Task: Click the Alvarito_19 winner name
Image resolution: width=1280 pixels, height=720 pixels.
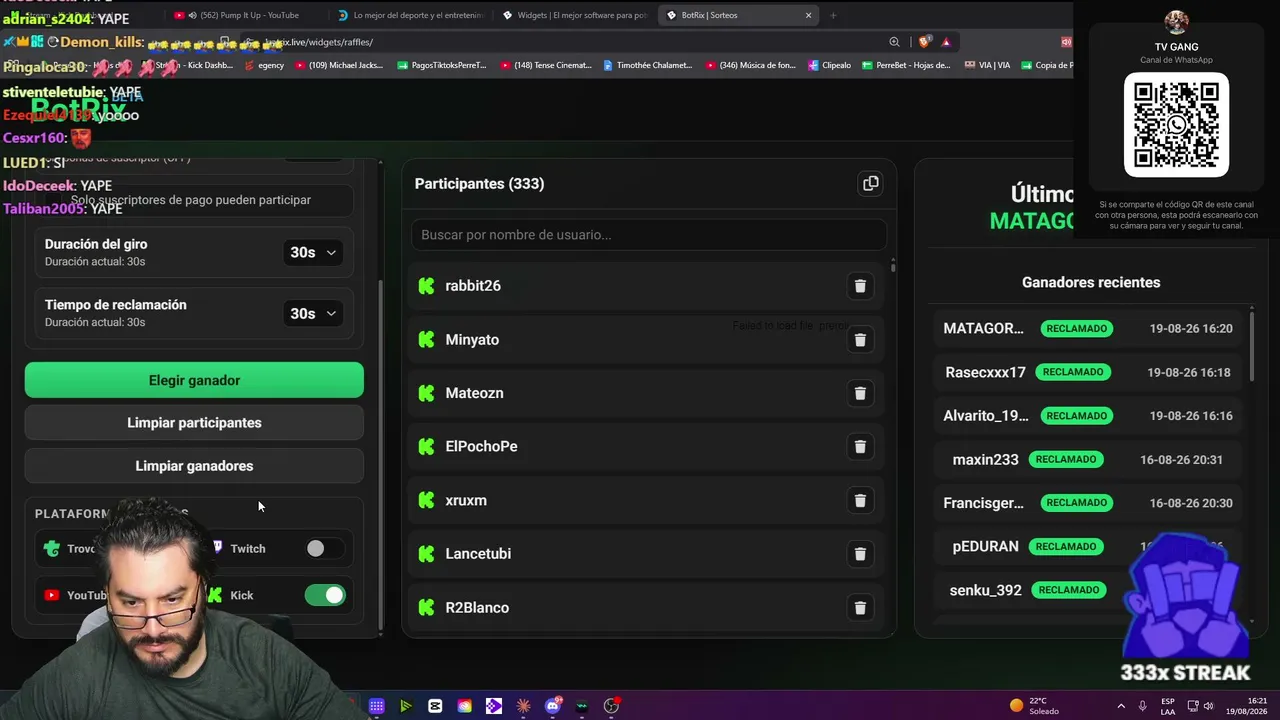Action: pyautogui.click(x=986, y=416)
